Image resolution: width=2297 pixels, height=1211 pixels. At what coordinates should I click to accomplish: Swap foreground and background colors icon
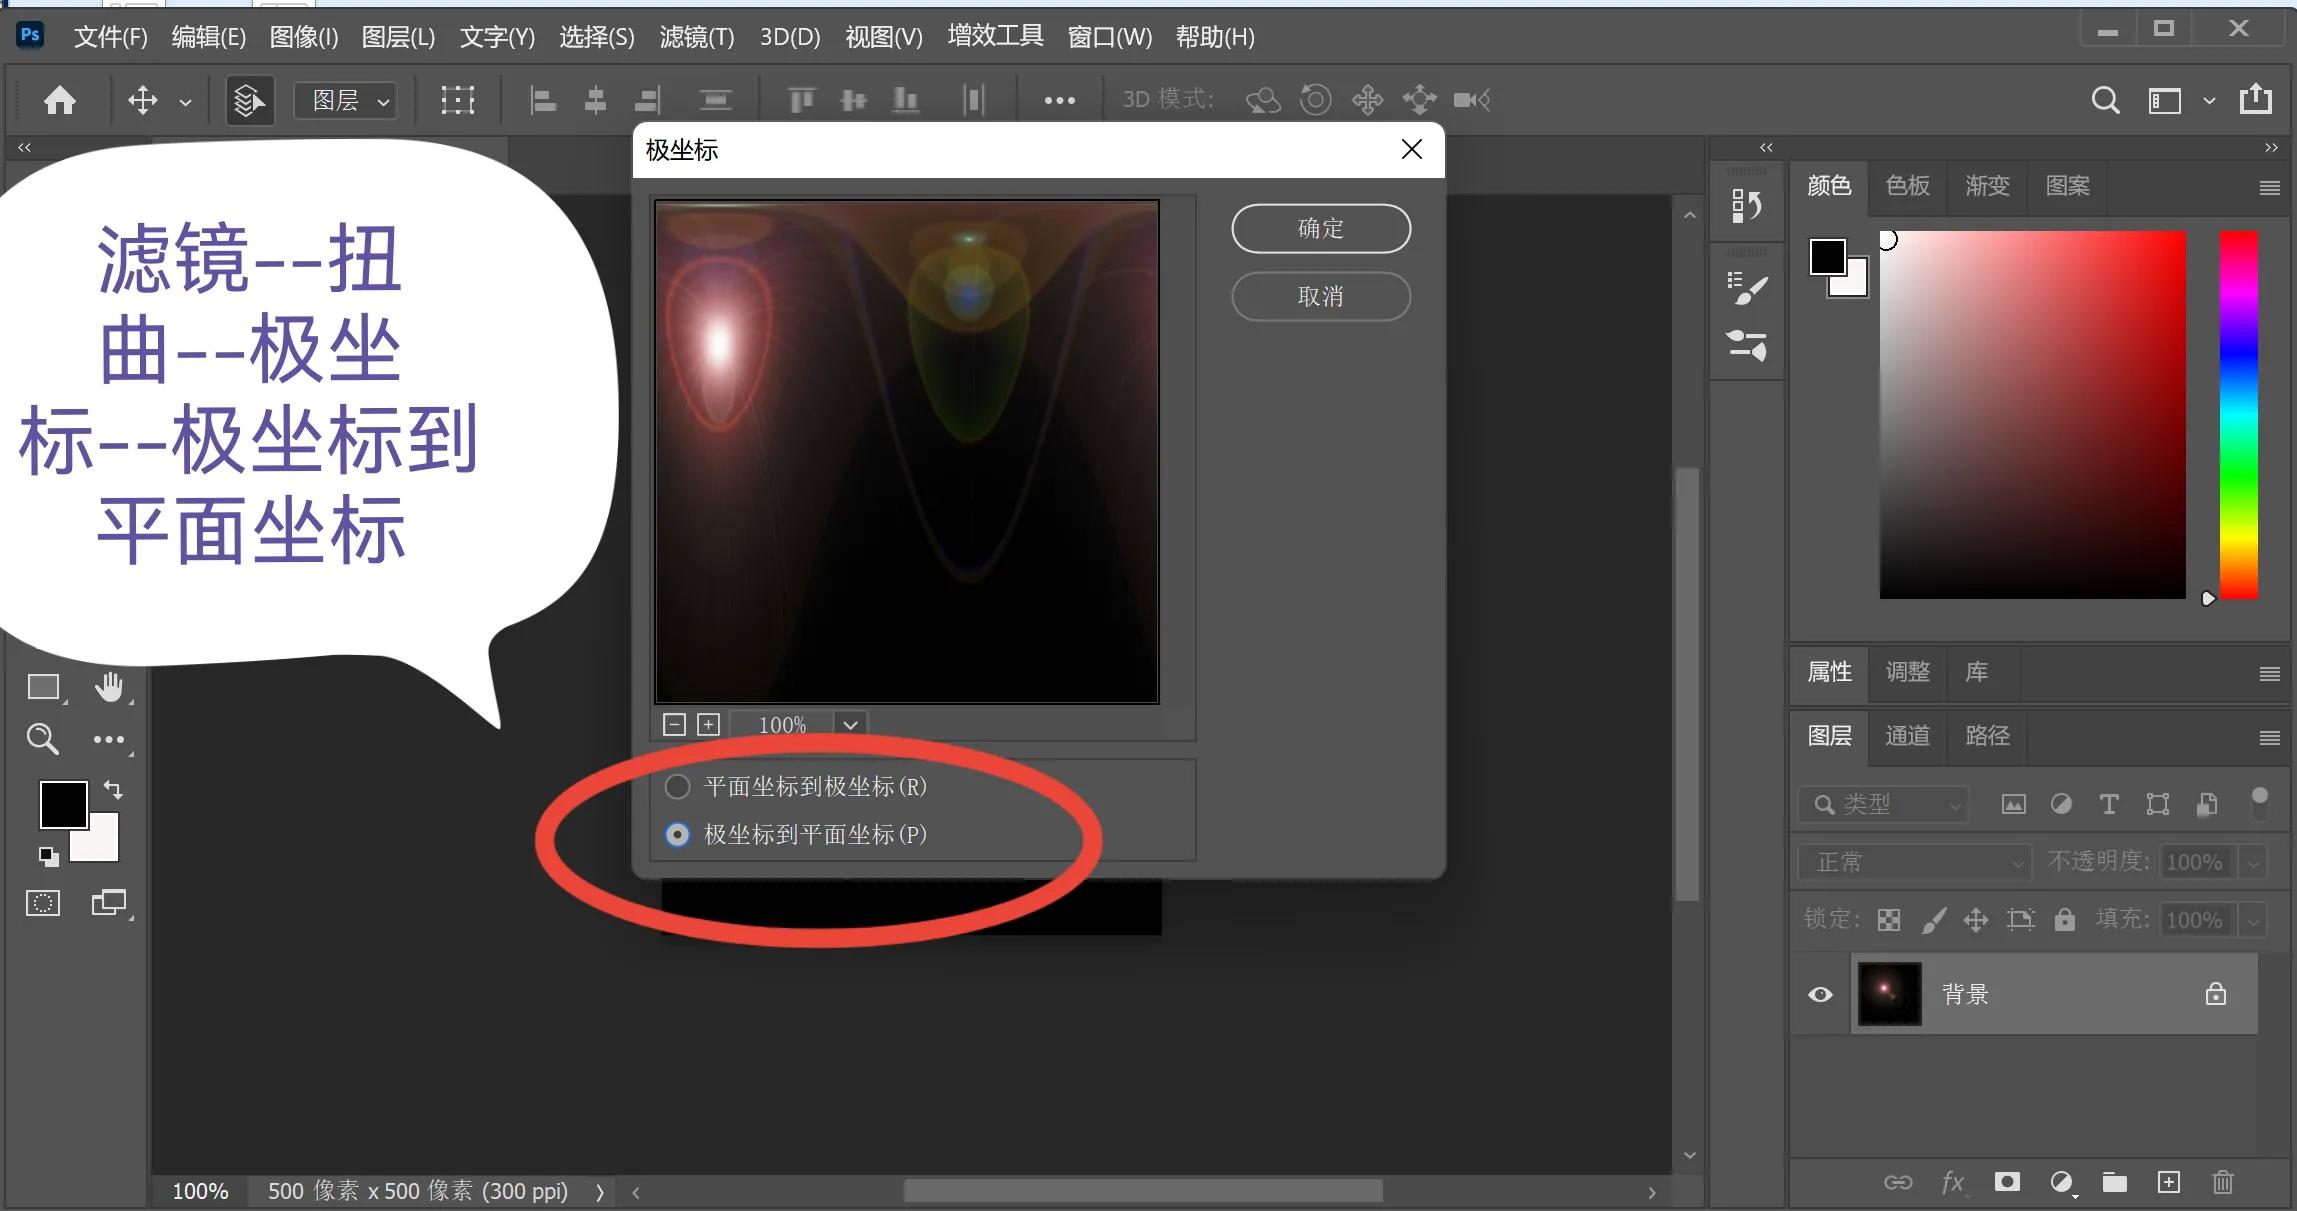click(113, 790)
